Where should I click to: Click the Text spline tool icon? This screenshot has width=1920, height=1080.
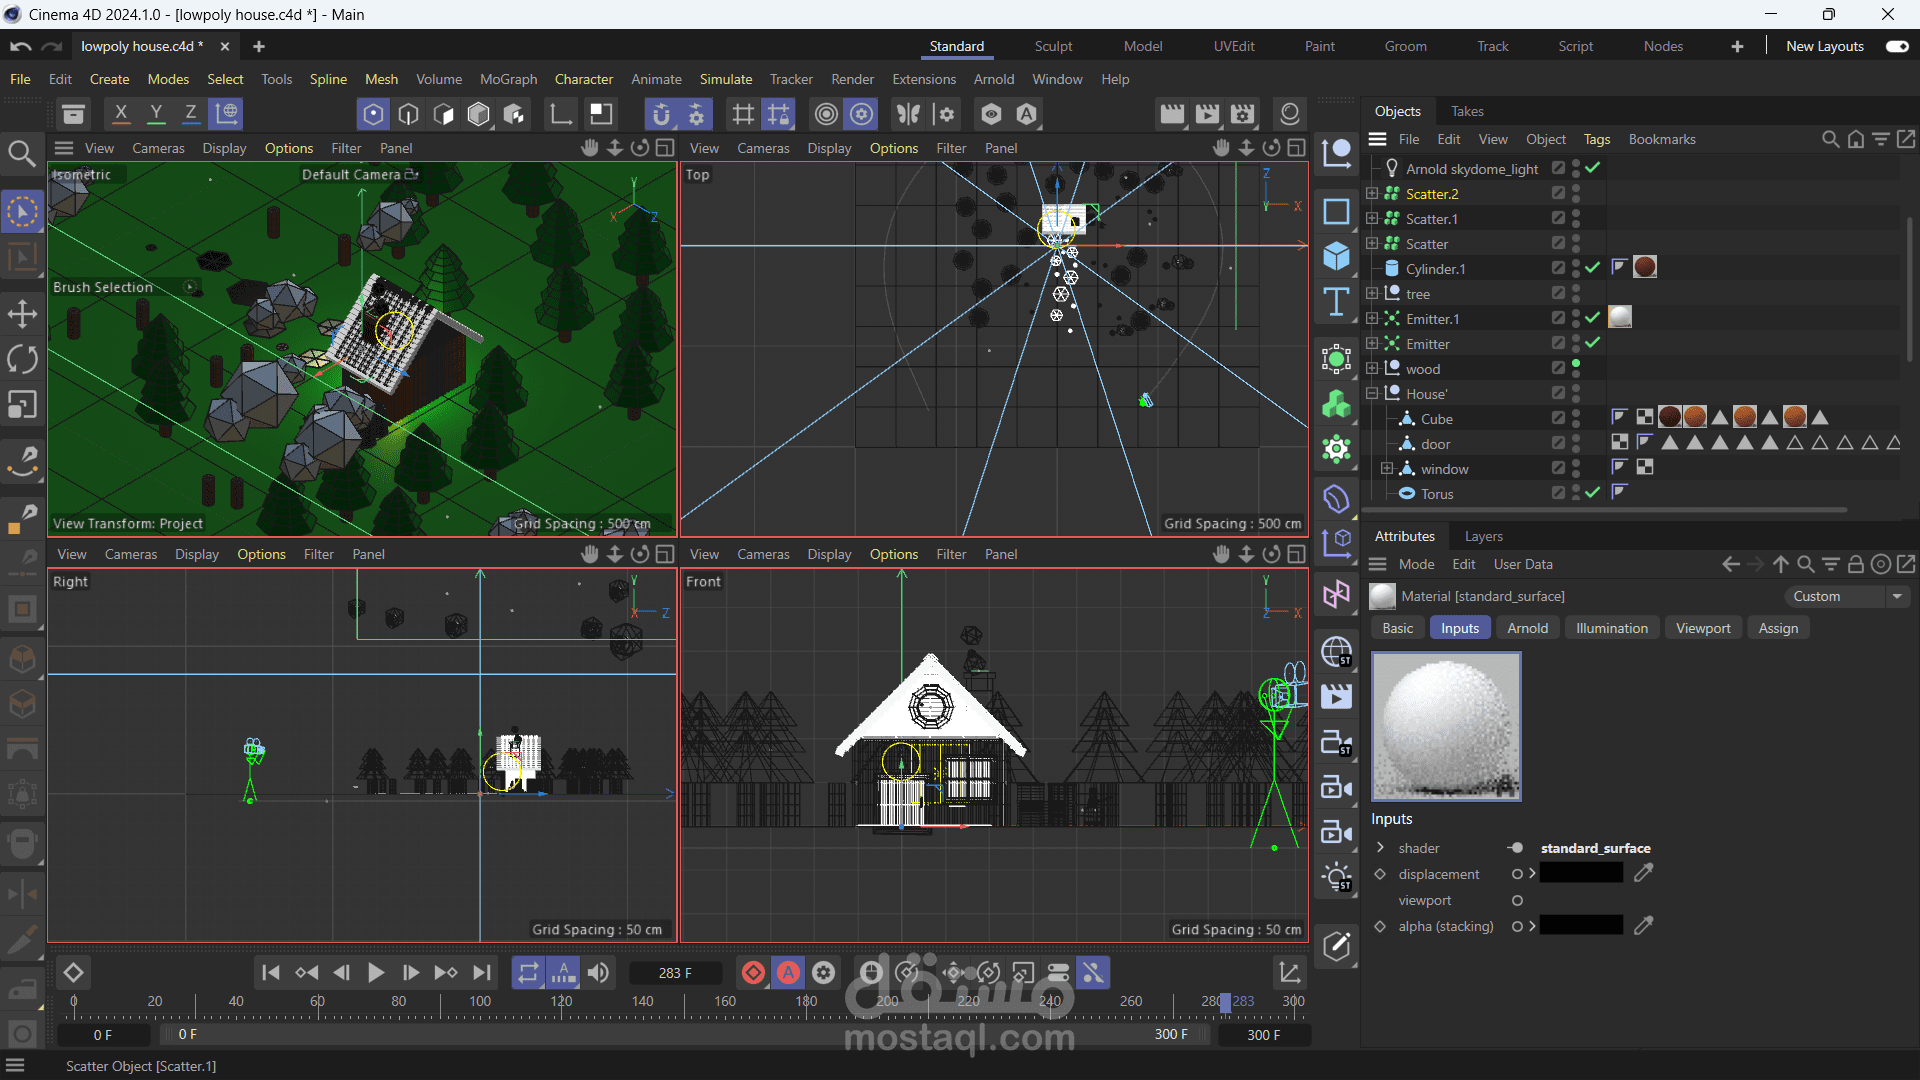coord(1337,302)
